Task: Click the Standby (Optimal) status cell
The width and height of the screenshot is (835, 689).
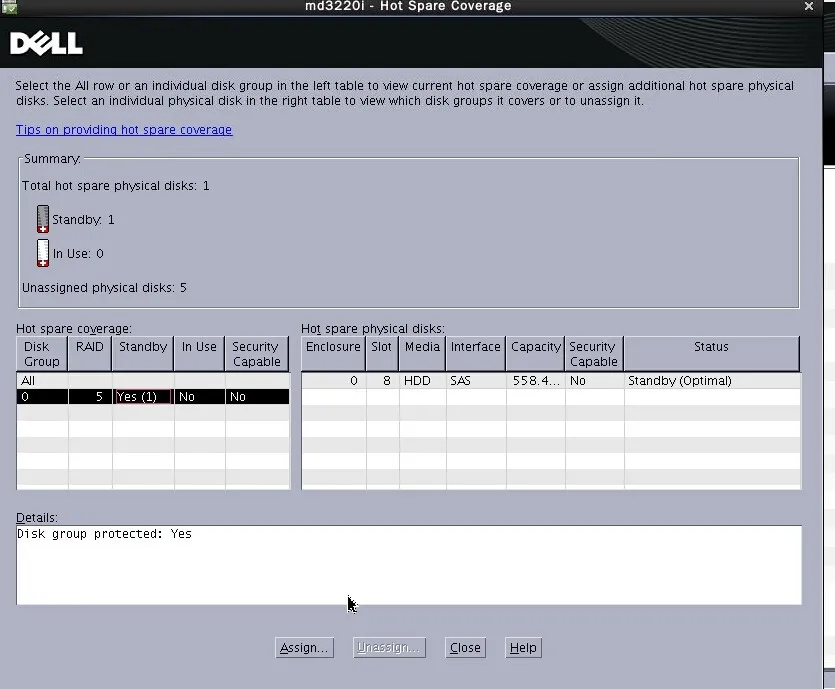Action: click(x=712, y=381)
